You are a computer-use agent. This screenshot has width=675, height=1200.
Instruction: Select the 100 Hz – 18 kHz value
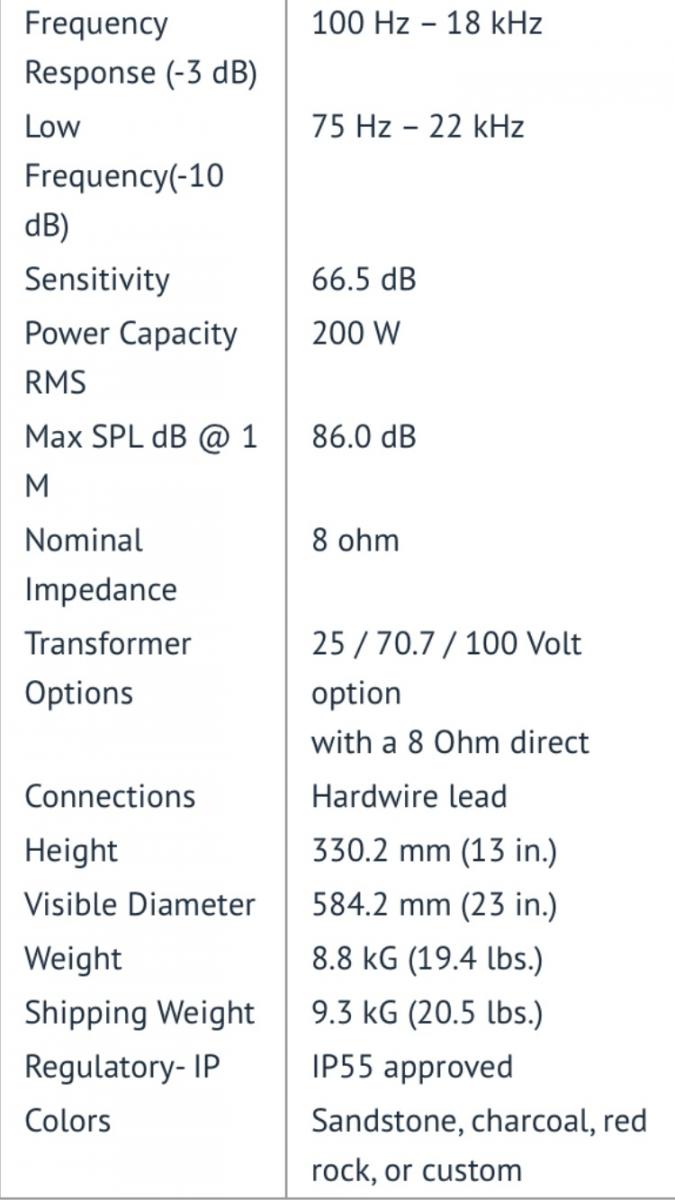pos(427,23)
